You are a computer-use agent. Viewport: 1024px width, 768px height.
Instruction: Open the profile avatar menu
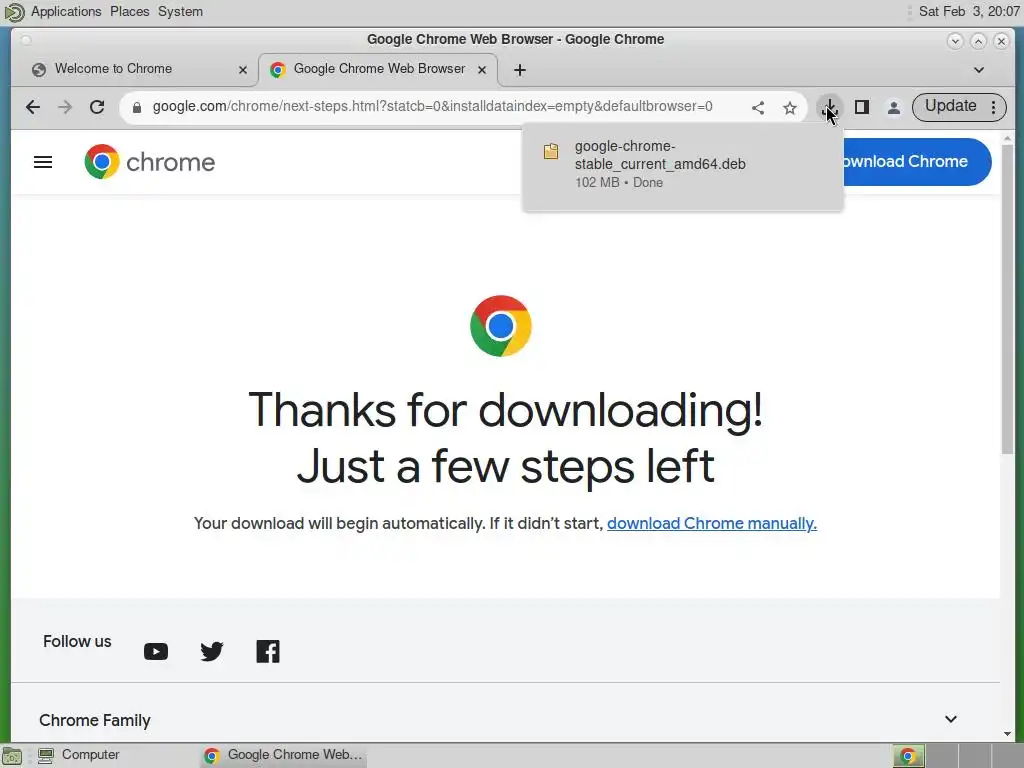[x=894, y=107]
